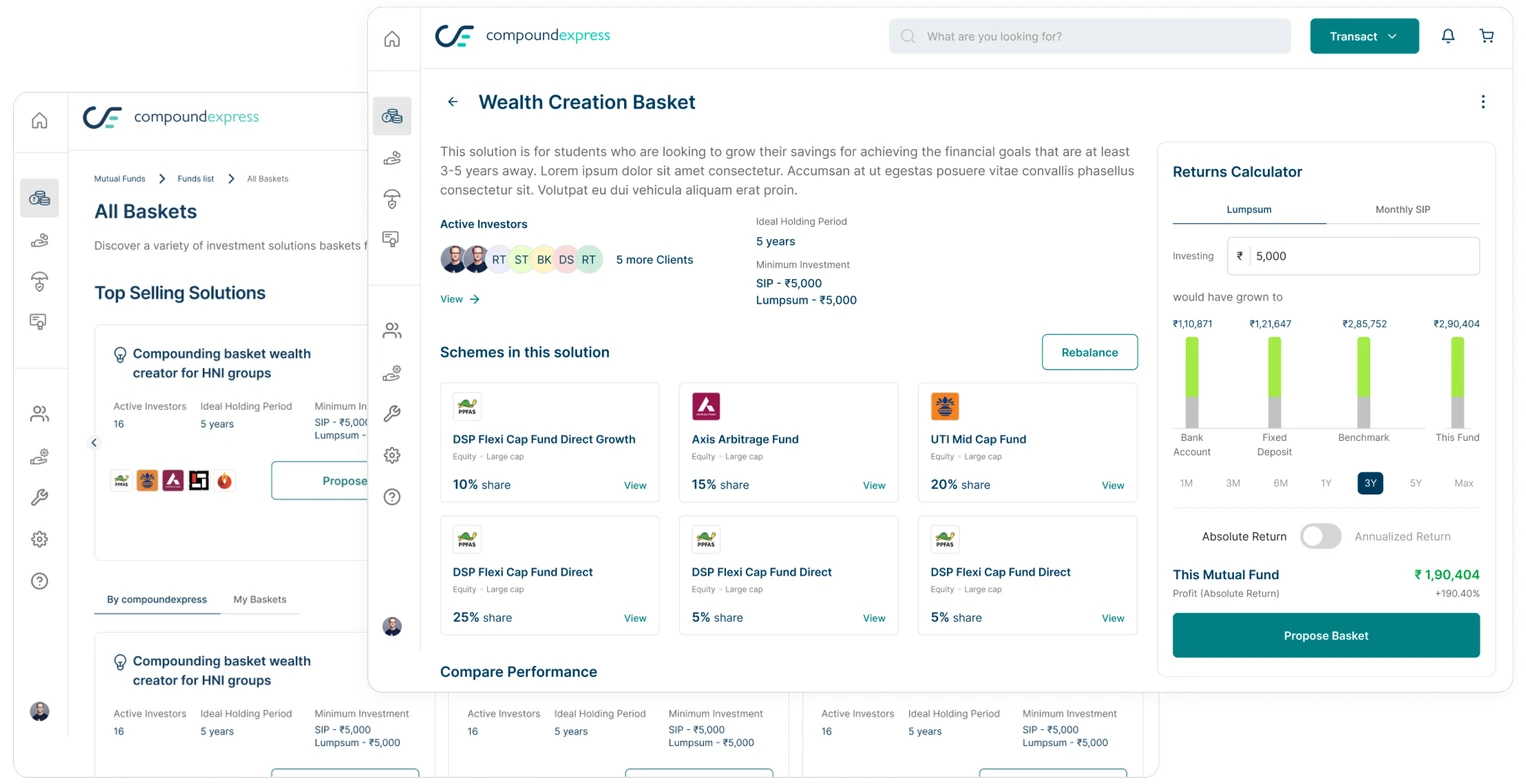Click Funds list breadcrumb in back window
This screenshot has width=1526, height=784.
coord(196,179)
